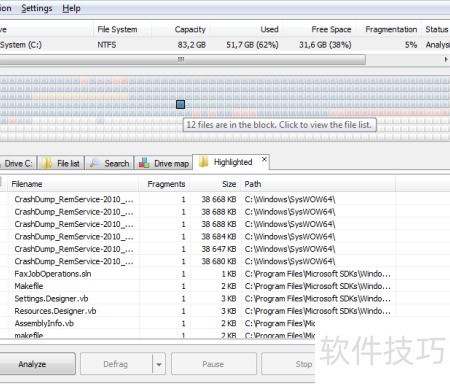
Task: Click the Highlighted tab folder icon
Action: point(203,162)
